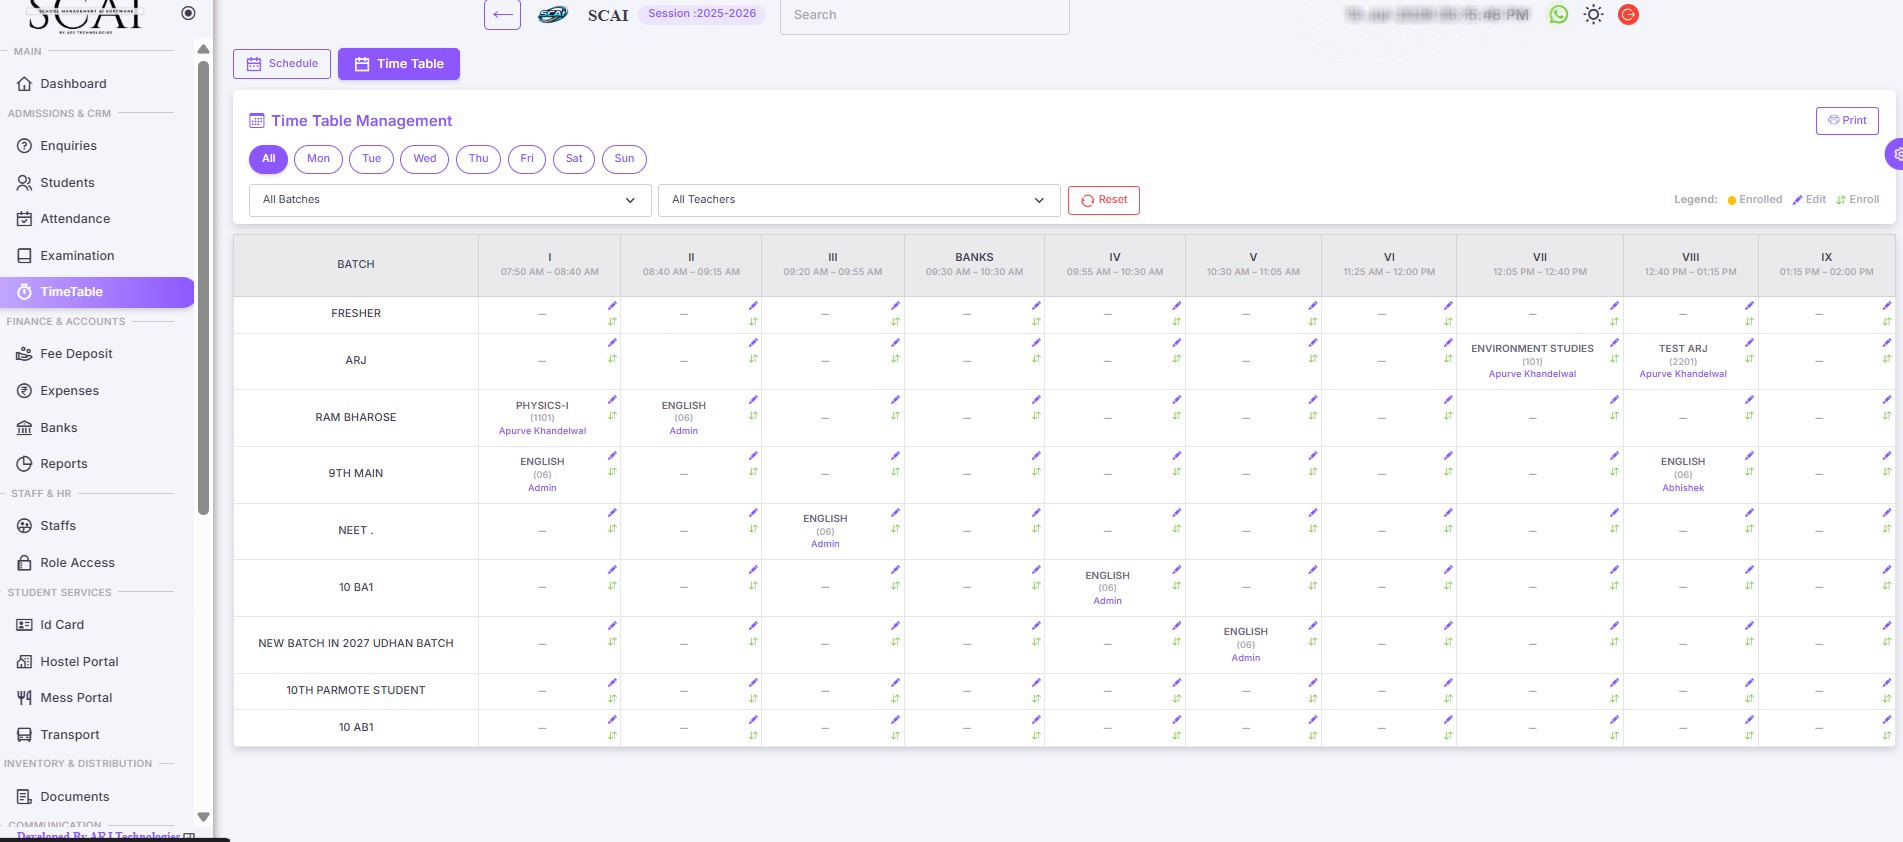This screenshot has height=842, width=1903.
Task: Edit 9TH MAIN period VIII English pencil
Action: [x=1749, y=456]
